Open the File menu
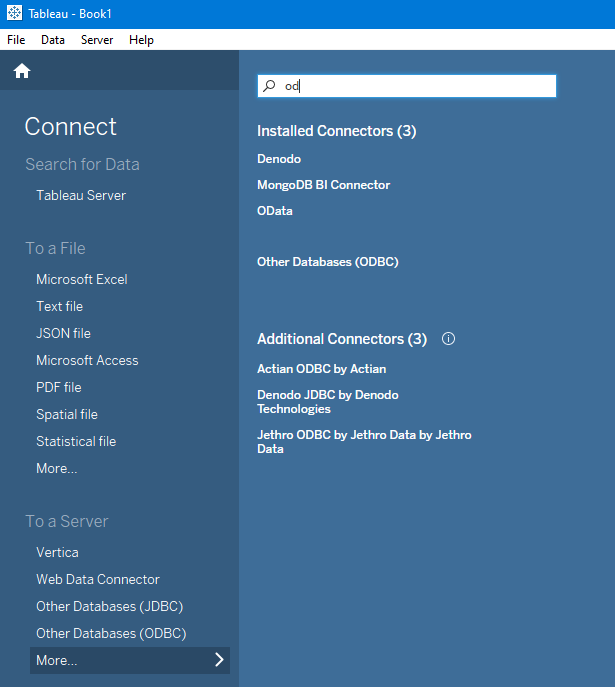The width and height of the screenshot is (615, 687). (16, 40)
